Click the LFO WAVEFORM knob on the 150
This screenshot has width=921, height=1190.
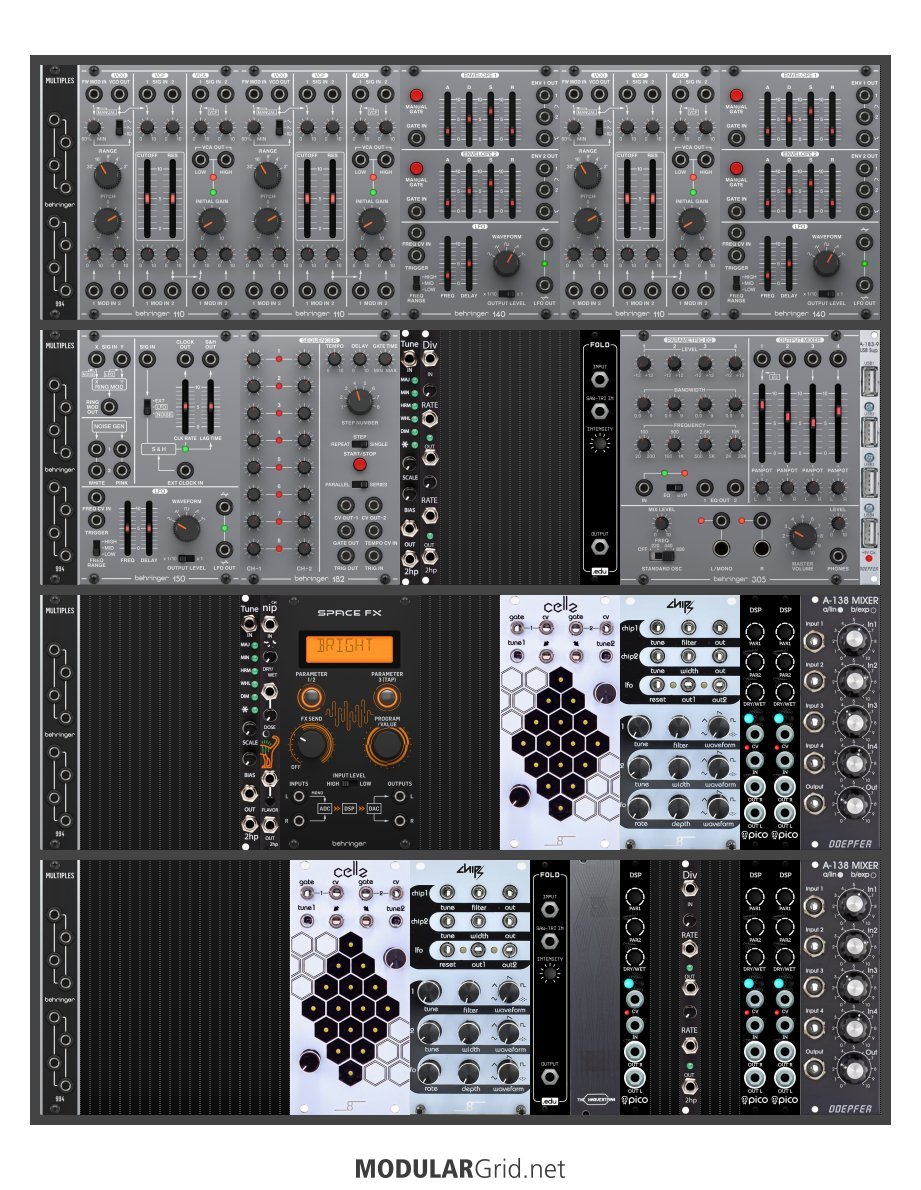tap(187, 527)
